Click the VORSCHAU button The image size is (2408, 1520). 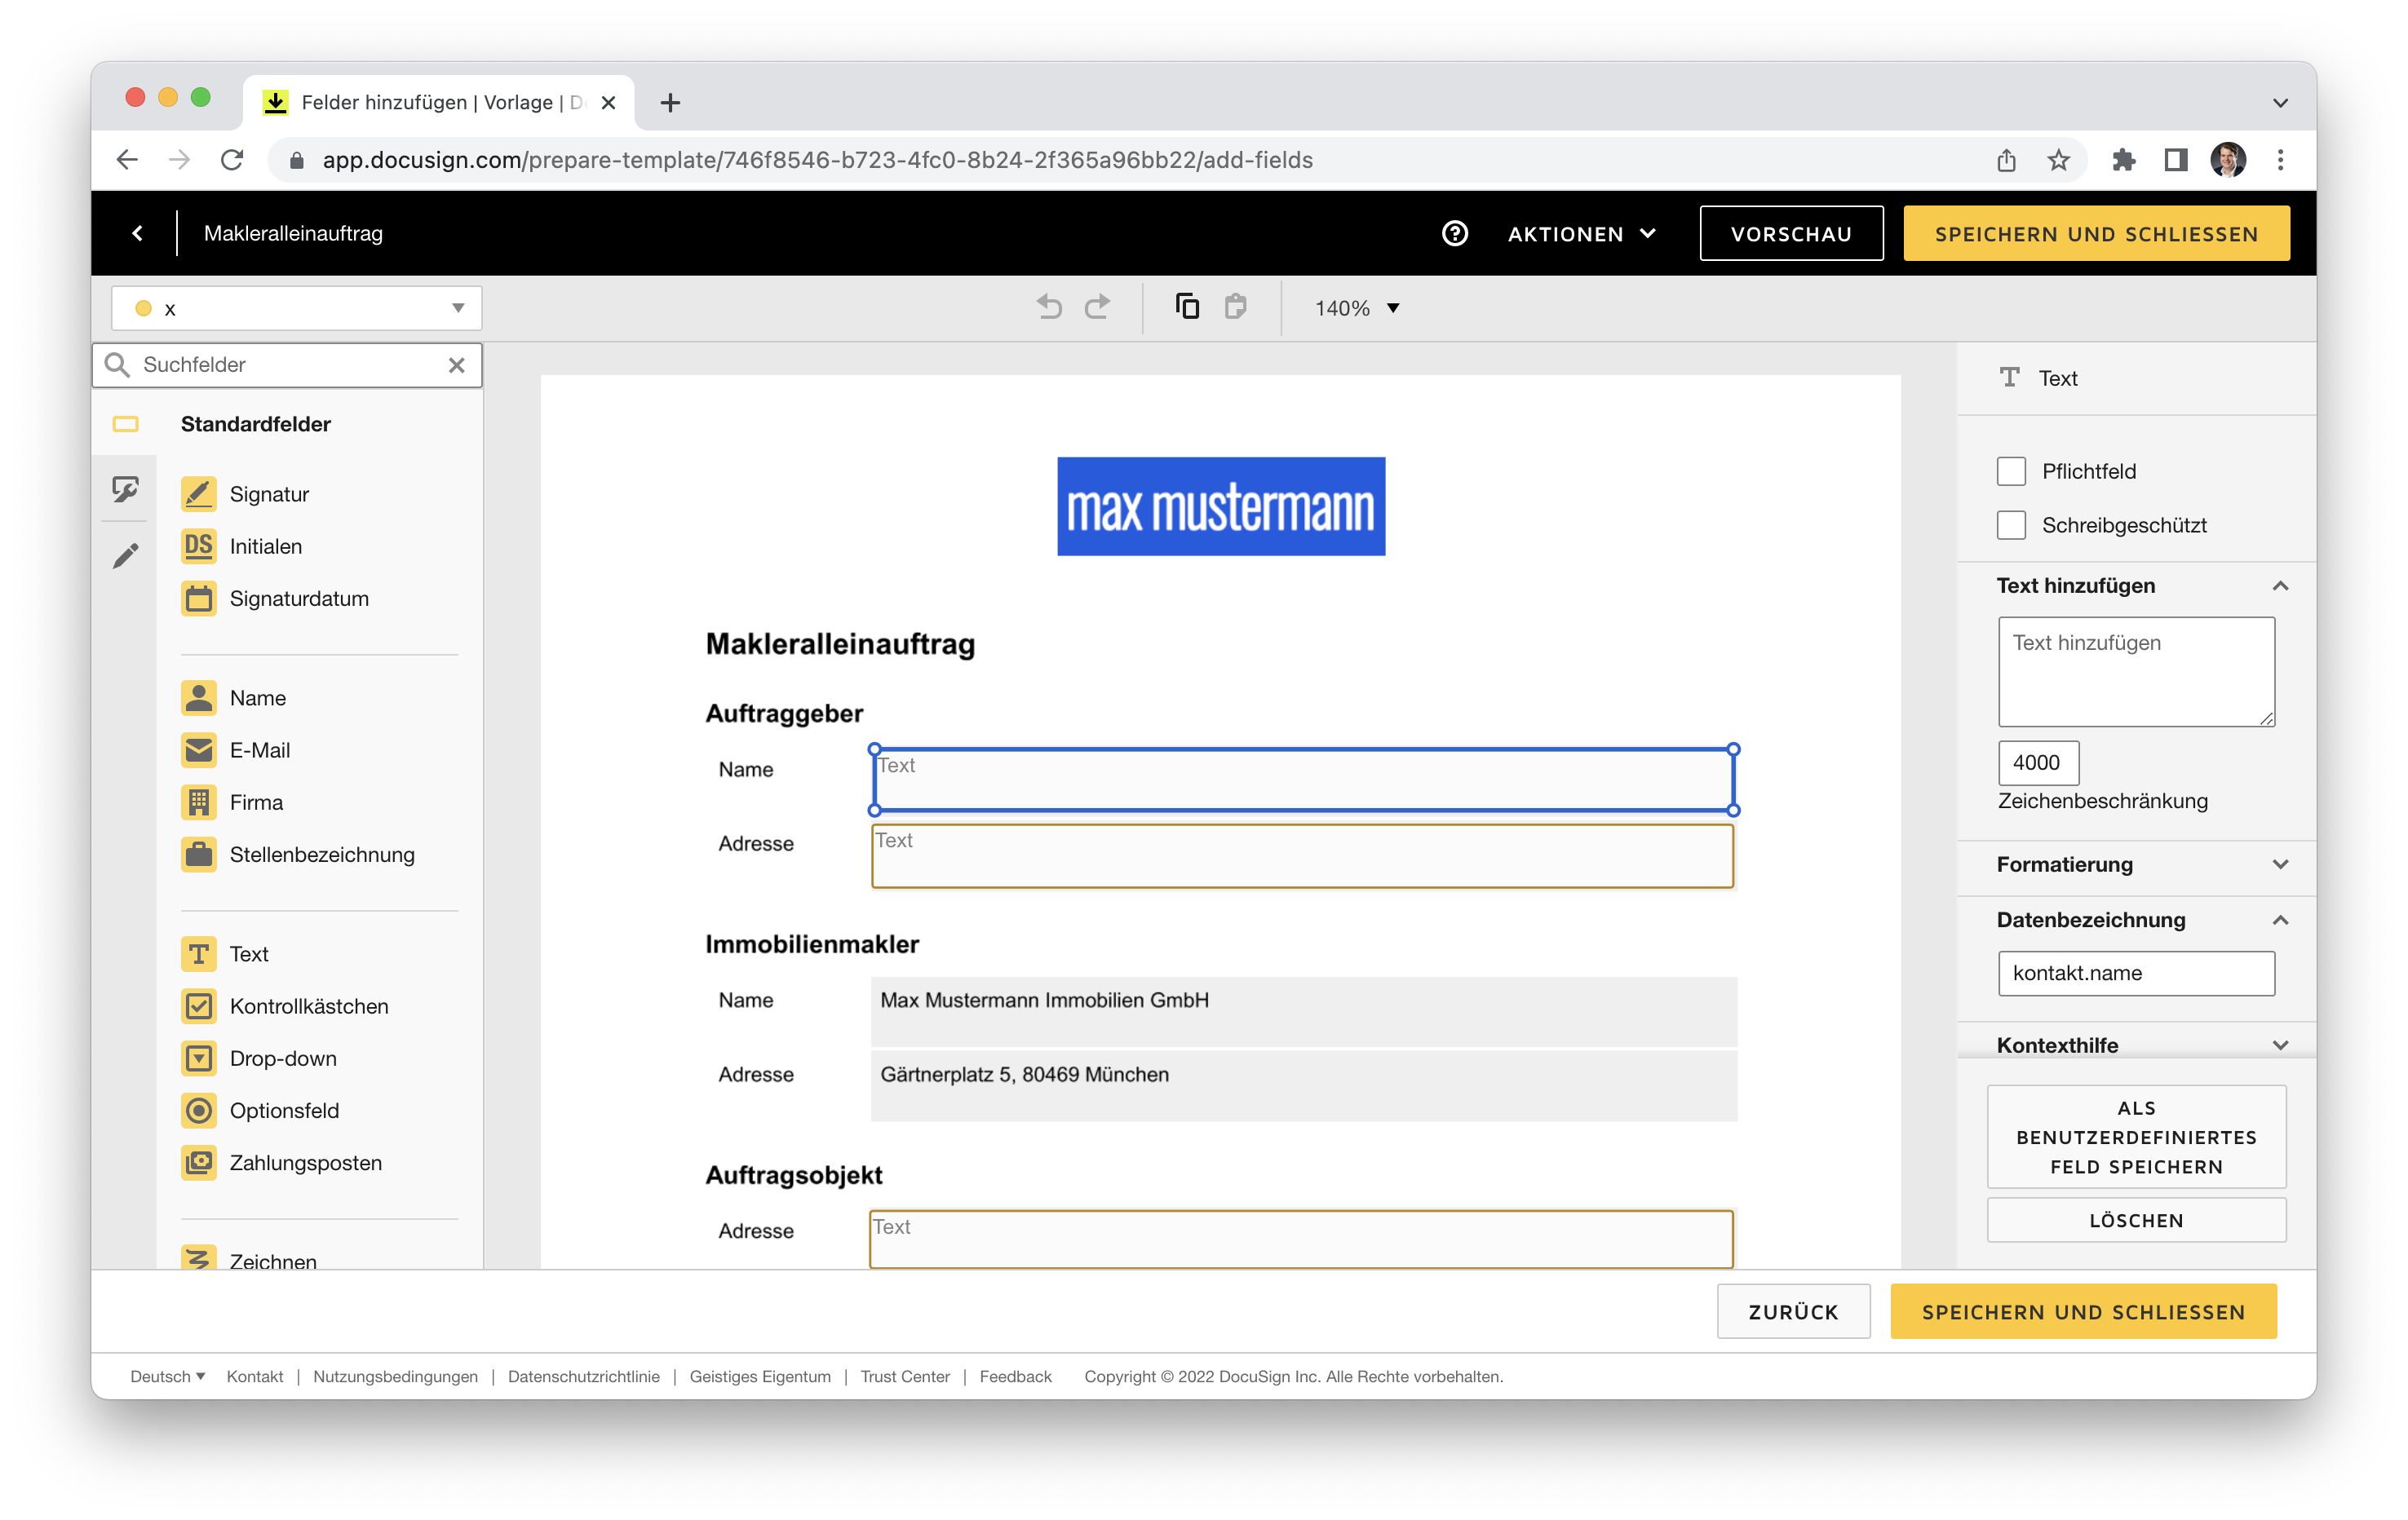[x=1790, y=234]
